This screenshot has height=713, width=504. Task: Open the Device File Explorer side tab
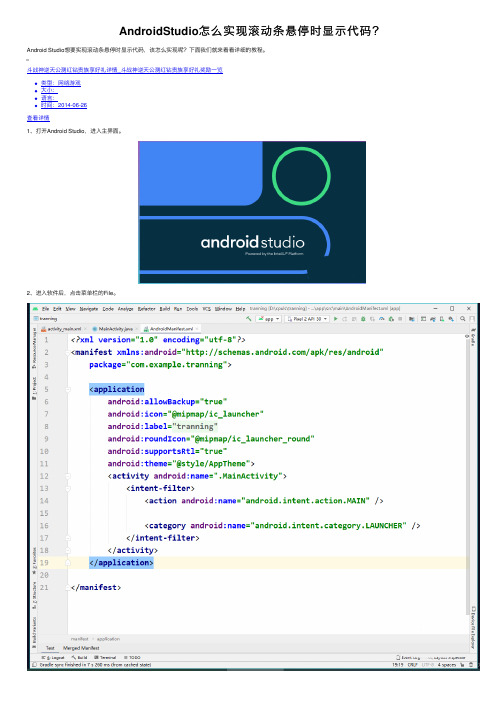[x=473, y=628]
